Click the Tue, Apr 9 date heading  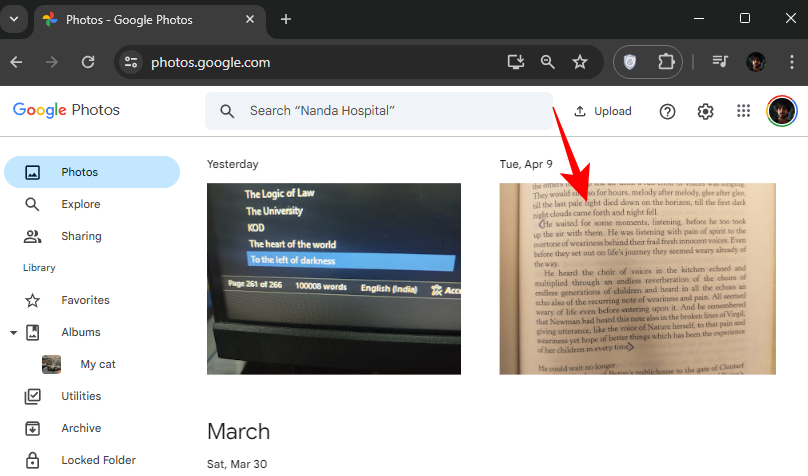click(x=526, y=164)
